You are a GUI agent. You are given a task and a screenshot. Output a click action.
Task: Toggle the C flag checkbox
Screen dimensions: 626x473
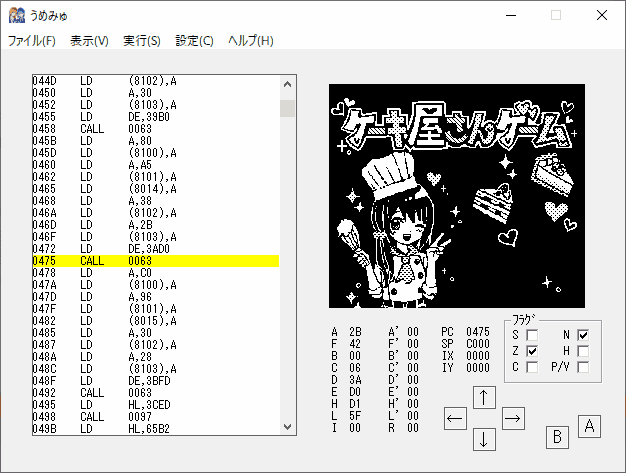(532, 367)
